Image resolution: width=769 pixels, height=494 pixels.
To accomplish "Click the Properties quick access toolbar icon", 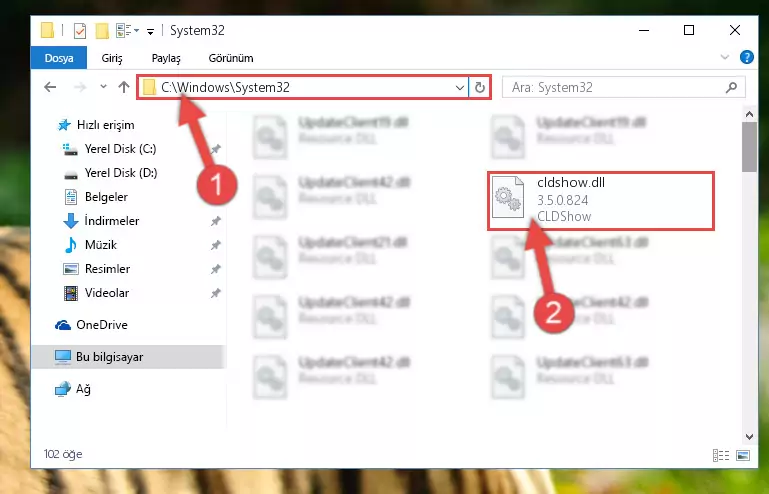I will (79, 31).
